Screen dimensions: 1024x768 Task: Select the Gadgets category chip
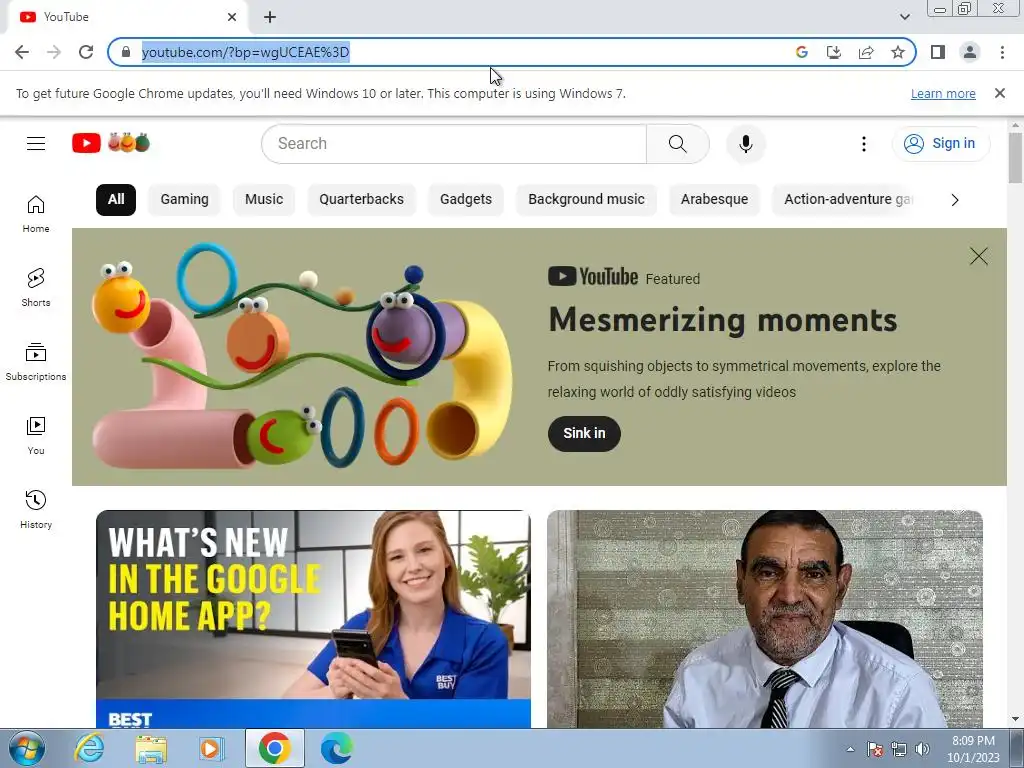466,199
